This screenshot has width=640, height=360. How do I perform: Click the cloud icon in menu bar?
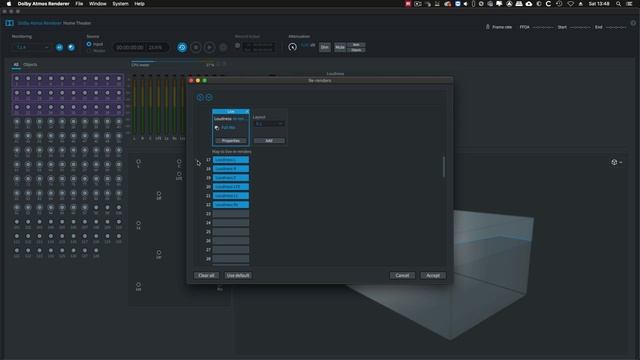[529, 4]
